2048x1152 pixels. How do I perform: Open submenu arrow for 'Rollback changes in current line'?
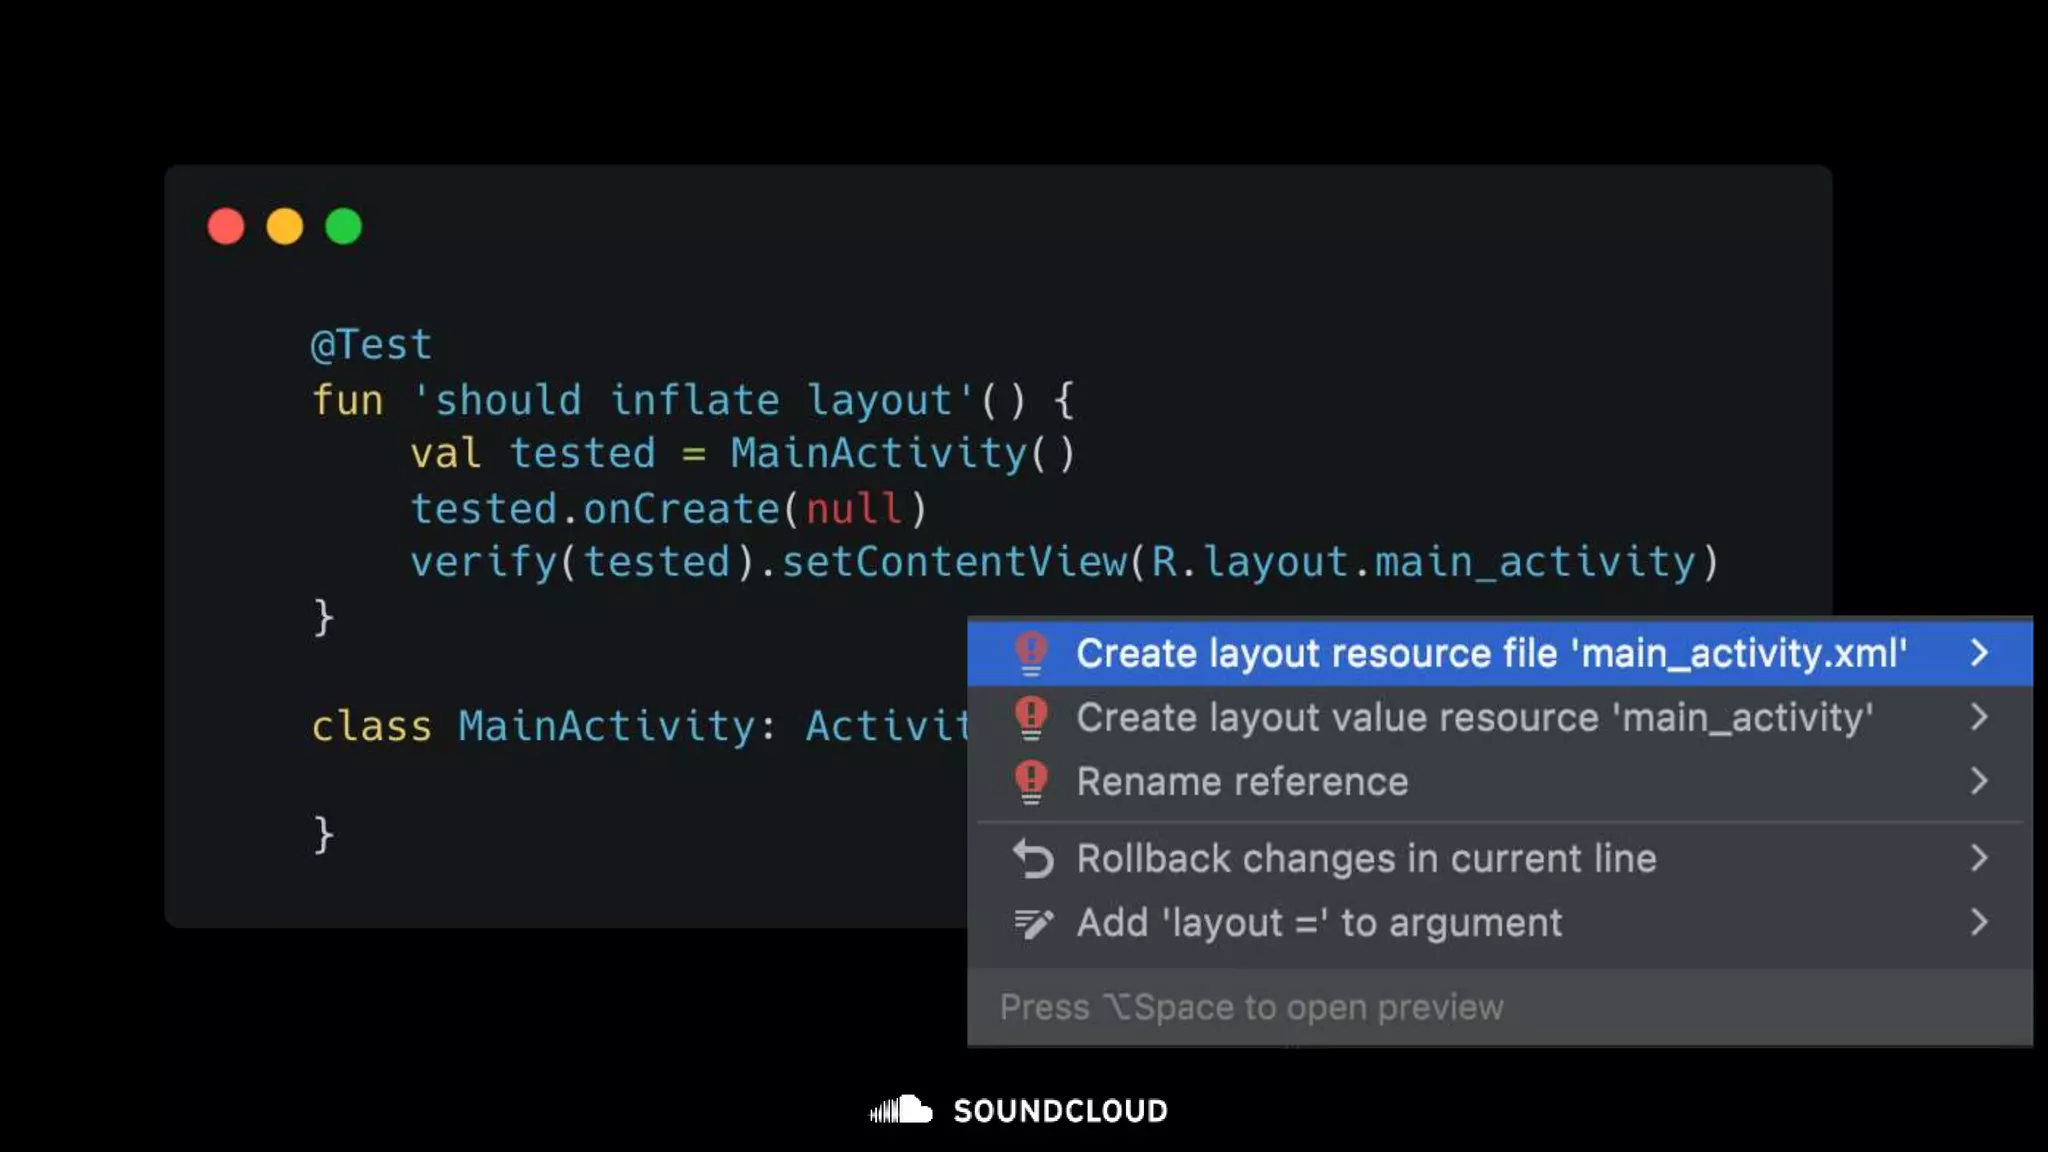tap(1979, 858)
